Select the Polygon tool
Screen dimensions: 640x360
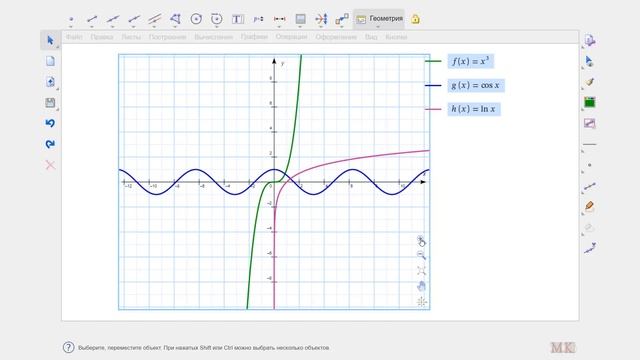click(x=175, y=19)
